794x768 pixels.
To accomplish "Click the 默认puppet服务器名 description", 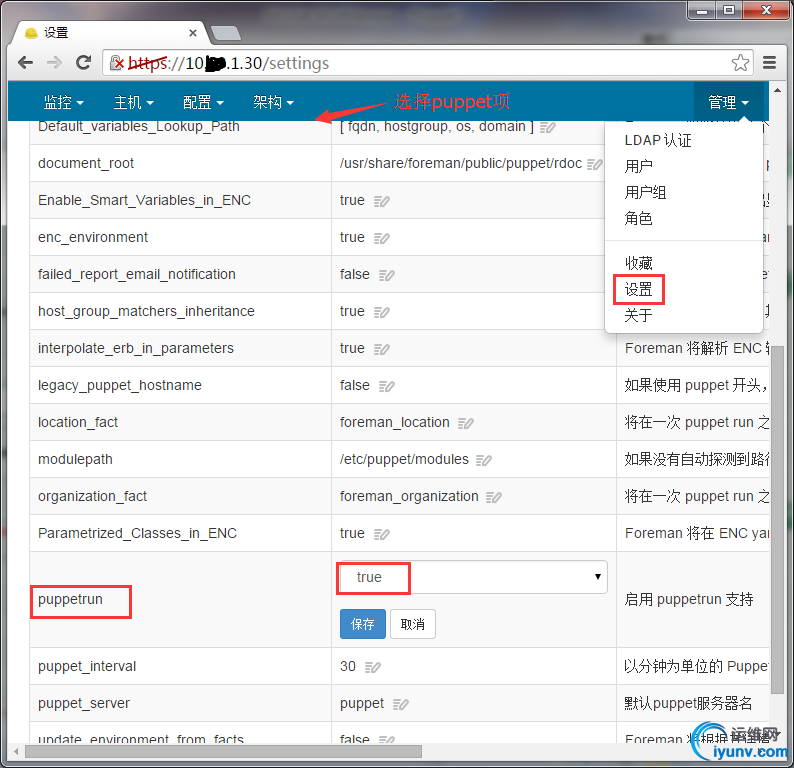I will pos(688,703).
